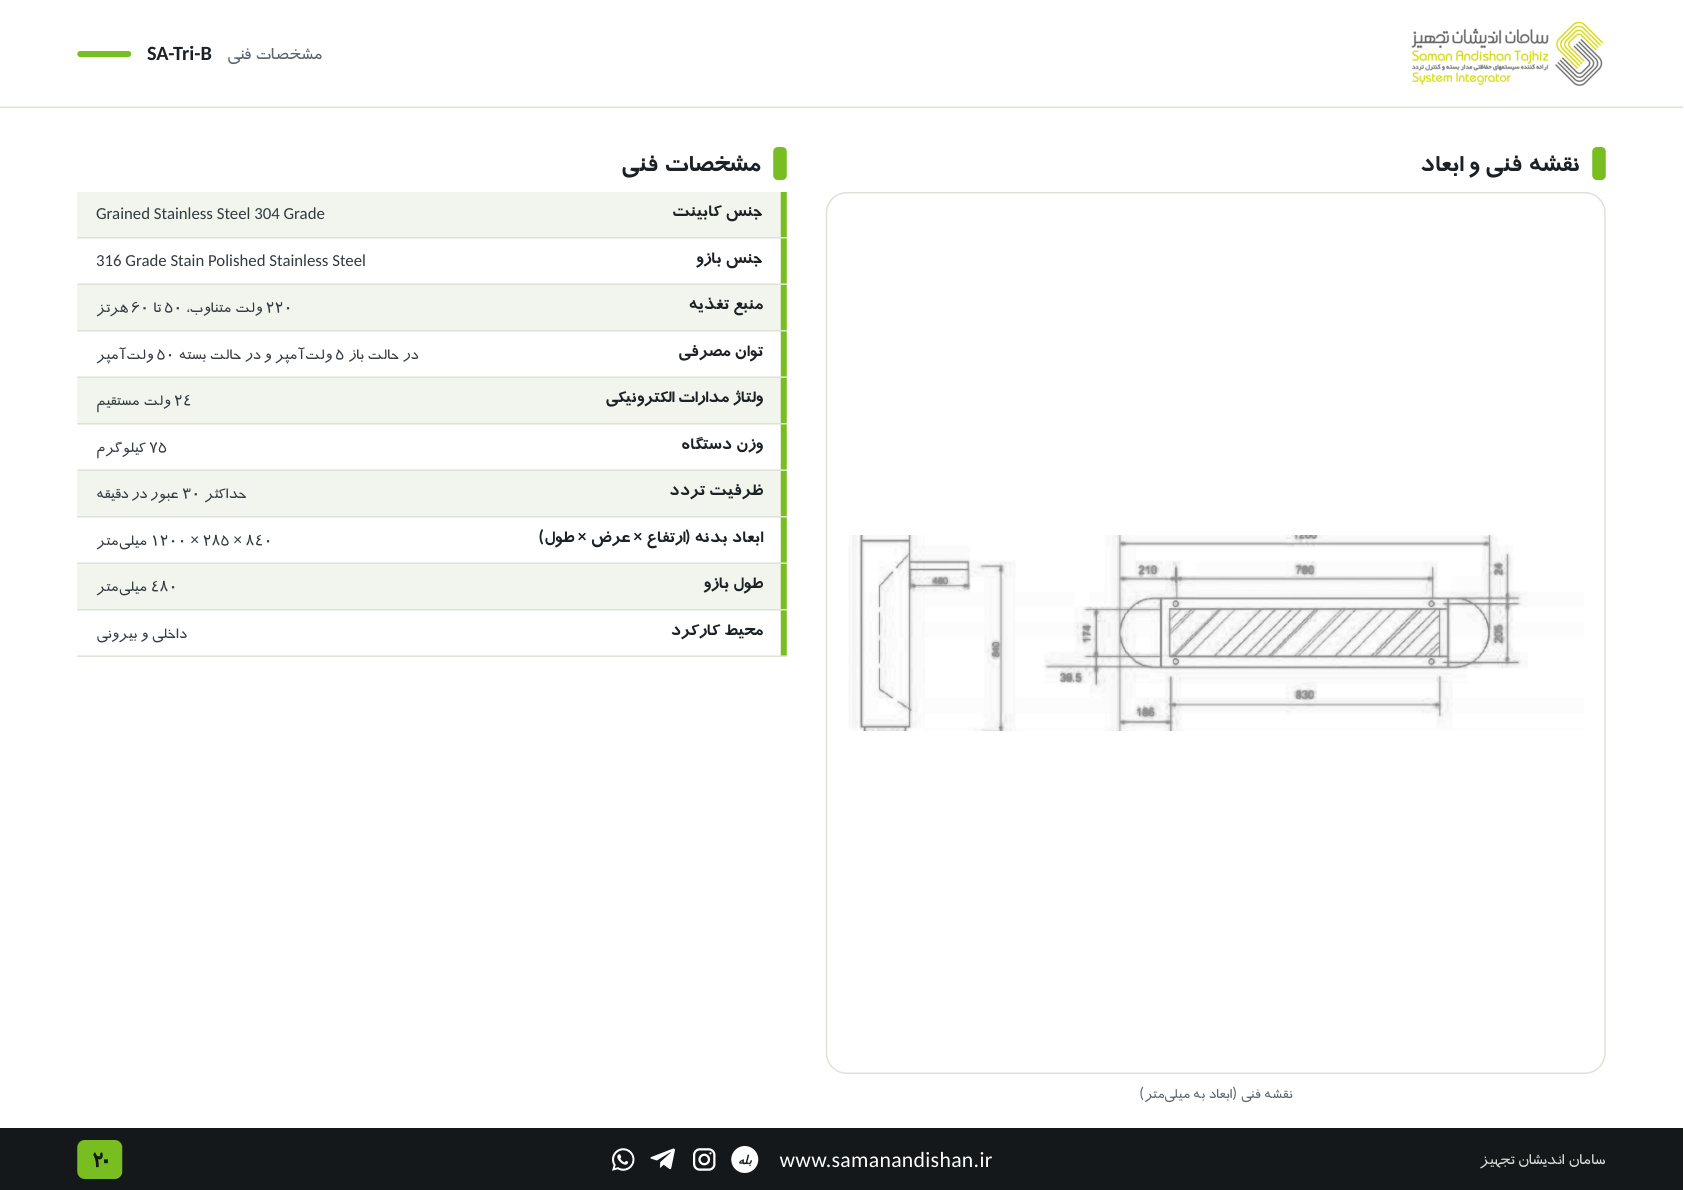Select the محیط کارکرد environment row
The image size is (1684, 1190).
[x=432, y=633]
